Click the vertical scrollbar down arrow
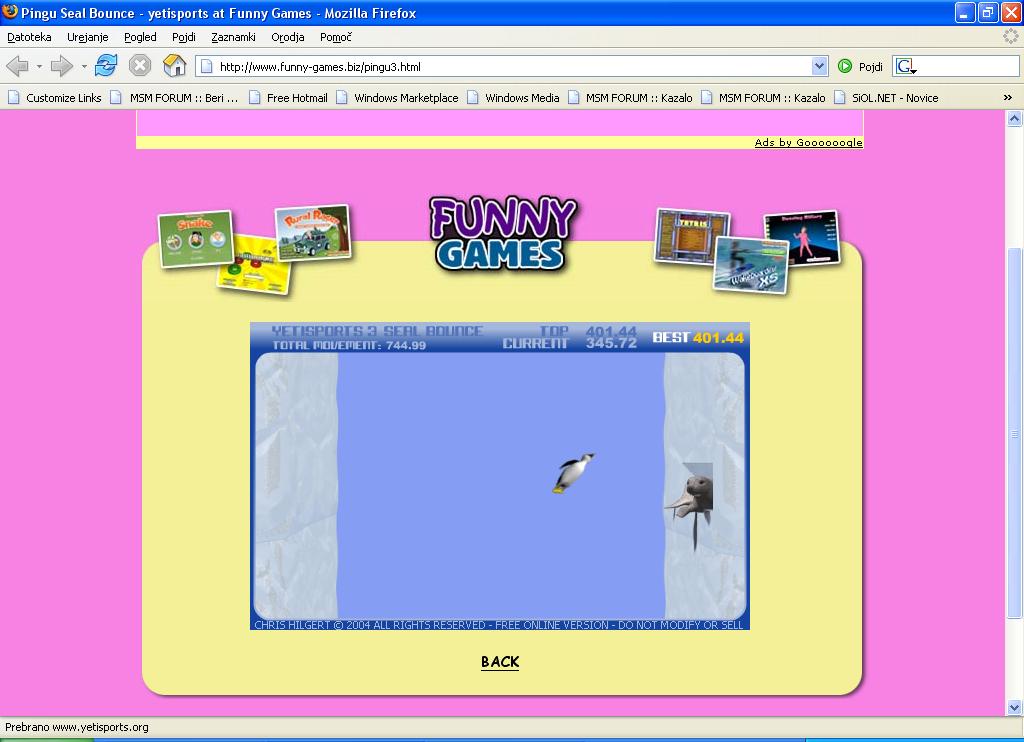The image size is (1024, 742). (x=1014, y=707)
